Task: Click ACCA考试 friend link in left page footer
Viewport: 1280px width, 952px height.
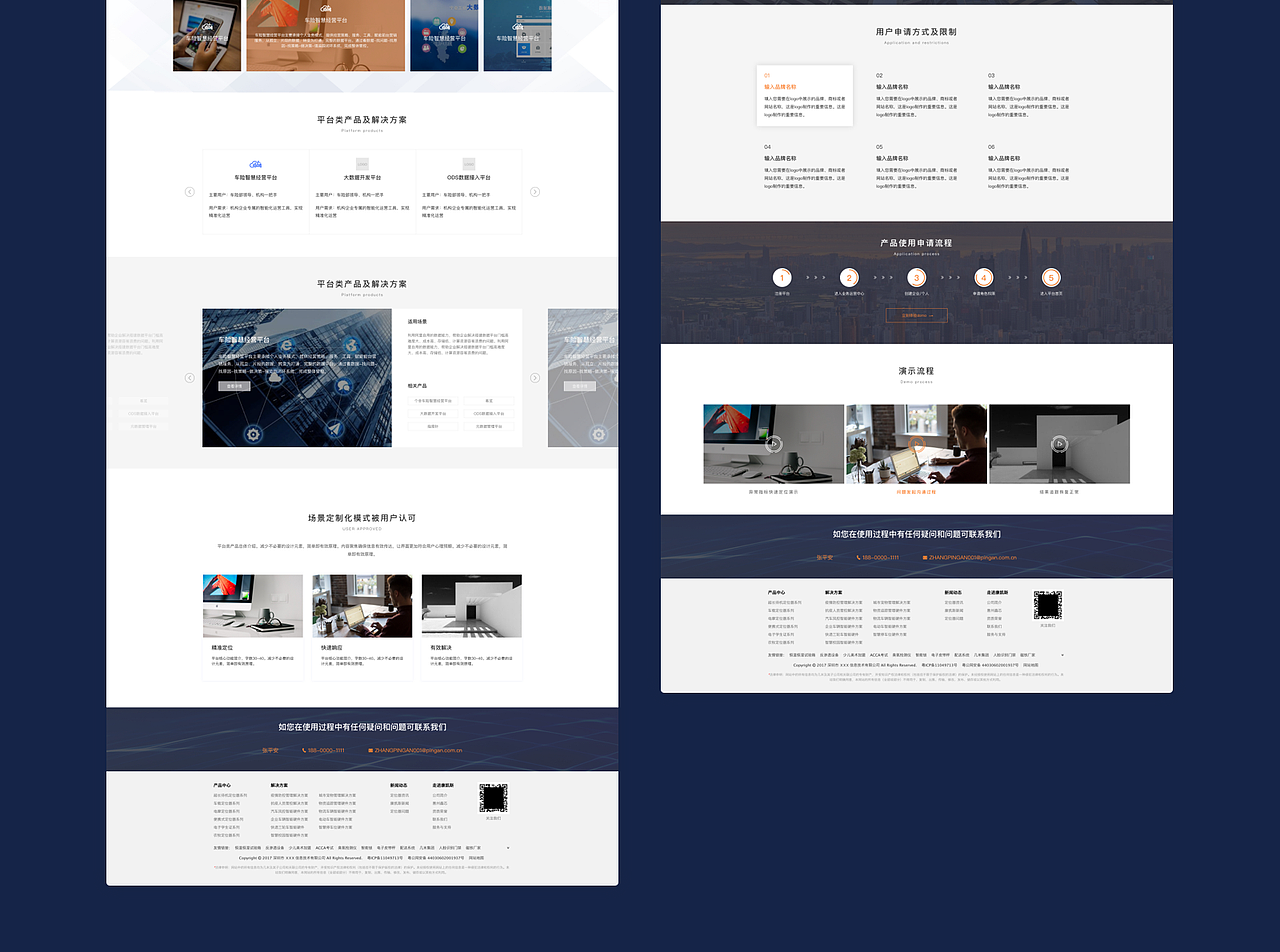Action: 325,848
